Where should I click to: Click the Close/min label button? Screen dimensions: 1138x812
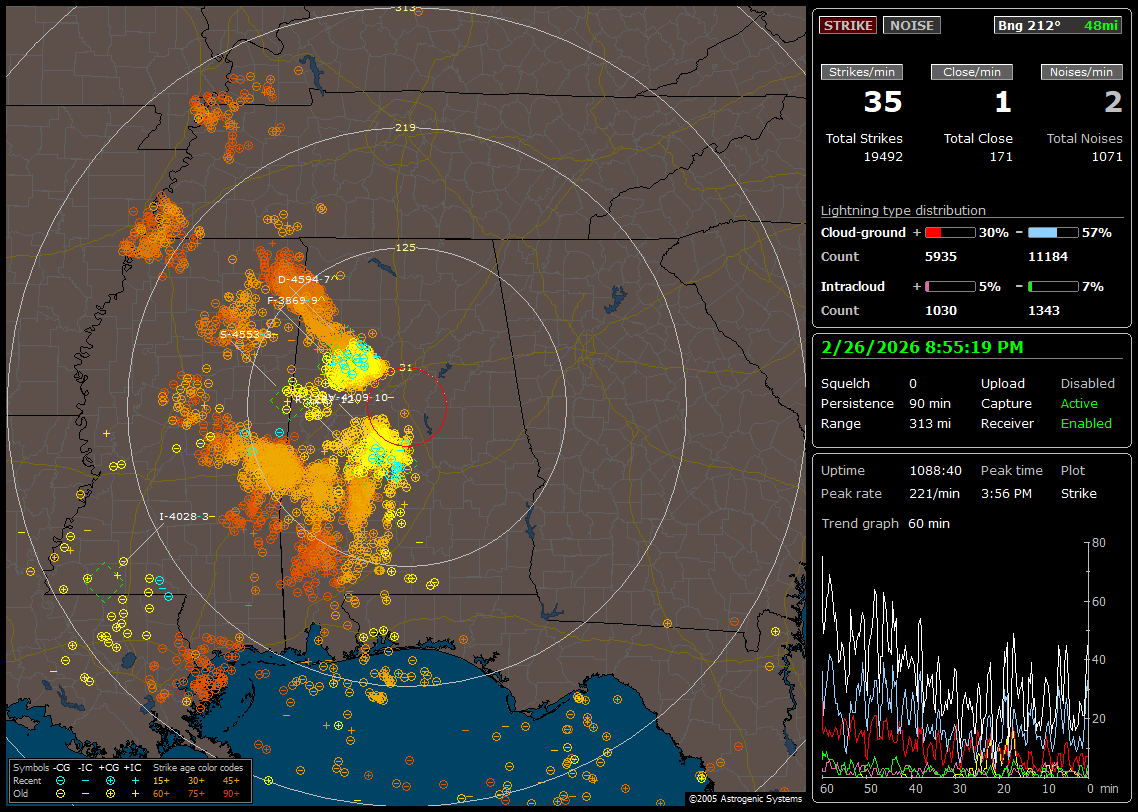click(x=972, y=72)
